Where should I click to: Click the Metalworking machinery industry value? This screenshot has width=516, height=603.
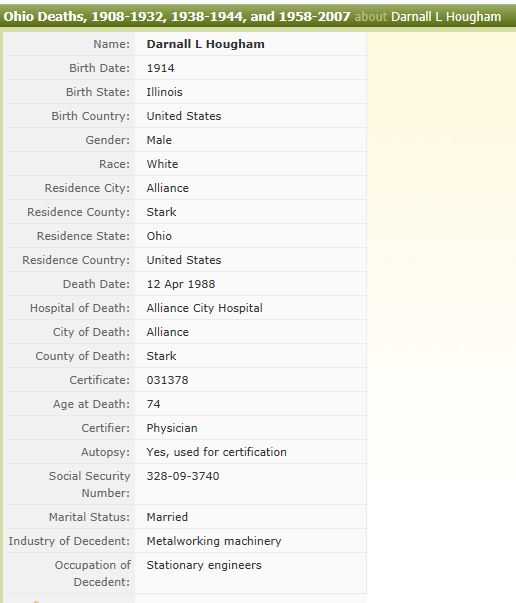click(x=214, y=541)
